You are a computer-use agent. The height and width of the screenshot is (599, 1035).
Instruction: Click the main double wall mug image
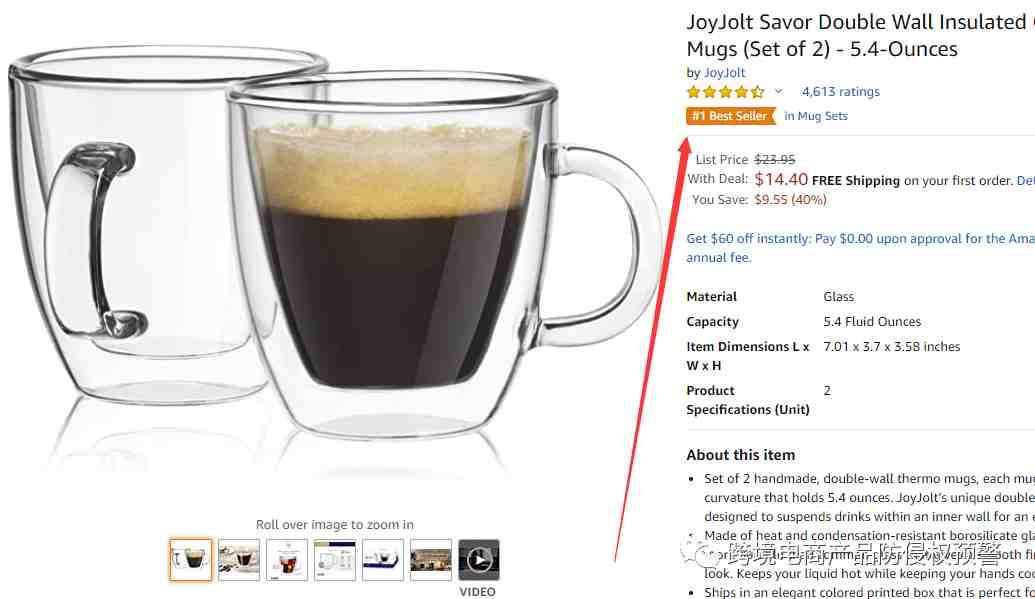point(333,251)
